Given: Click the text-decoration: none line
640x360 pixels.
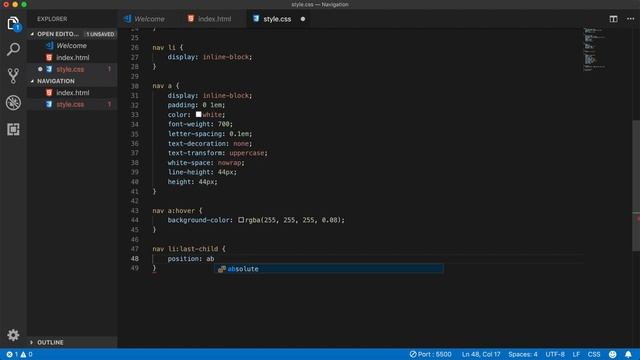Looking at the screenshot, I should [210, 143].
